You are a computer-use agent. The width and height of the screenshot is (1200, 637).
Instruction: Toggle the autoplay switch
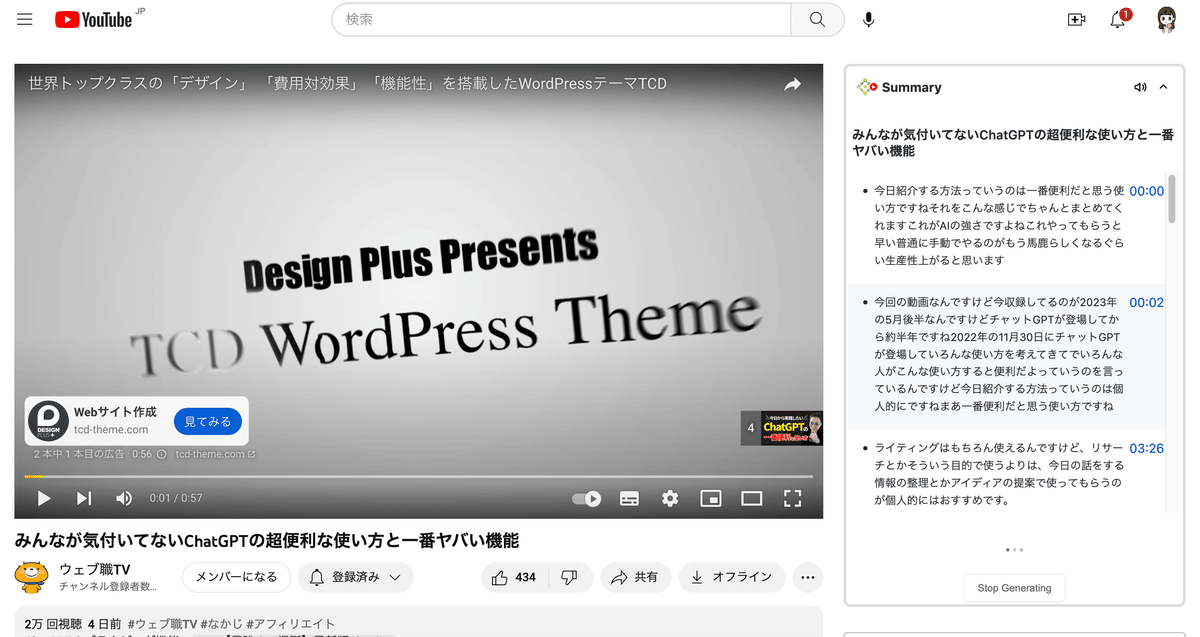[x=586, y=498]
